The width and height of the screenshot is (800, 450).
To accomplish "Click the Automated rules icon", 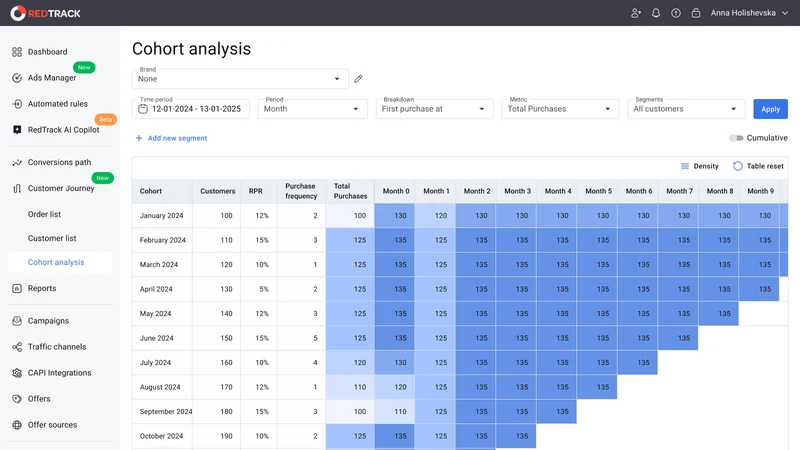I will (x=17, y=104).
